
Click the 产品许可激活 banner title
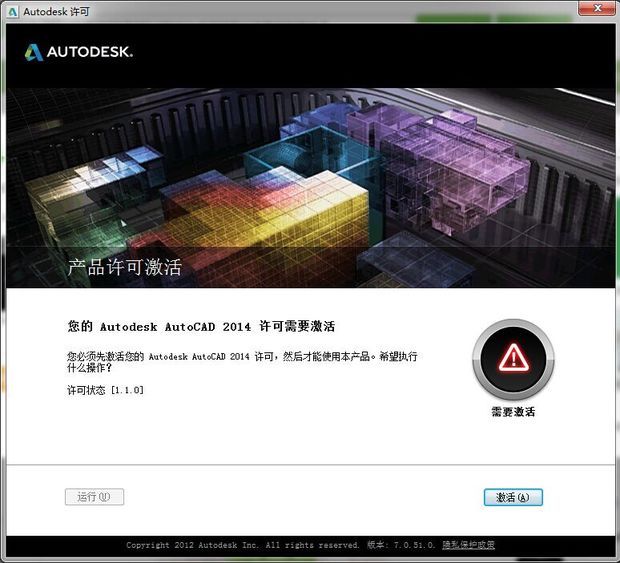[x=124, y=267]
